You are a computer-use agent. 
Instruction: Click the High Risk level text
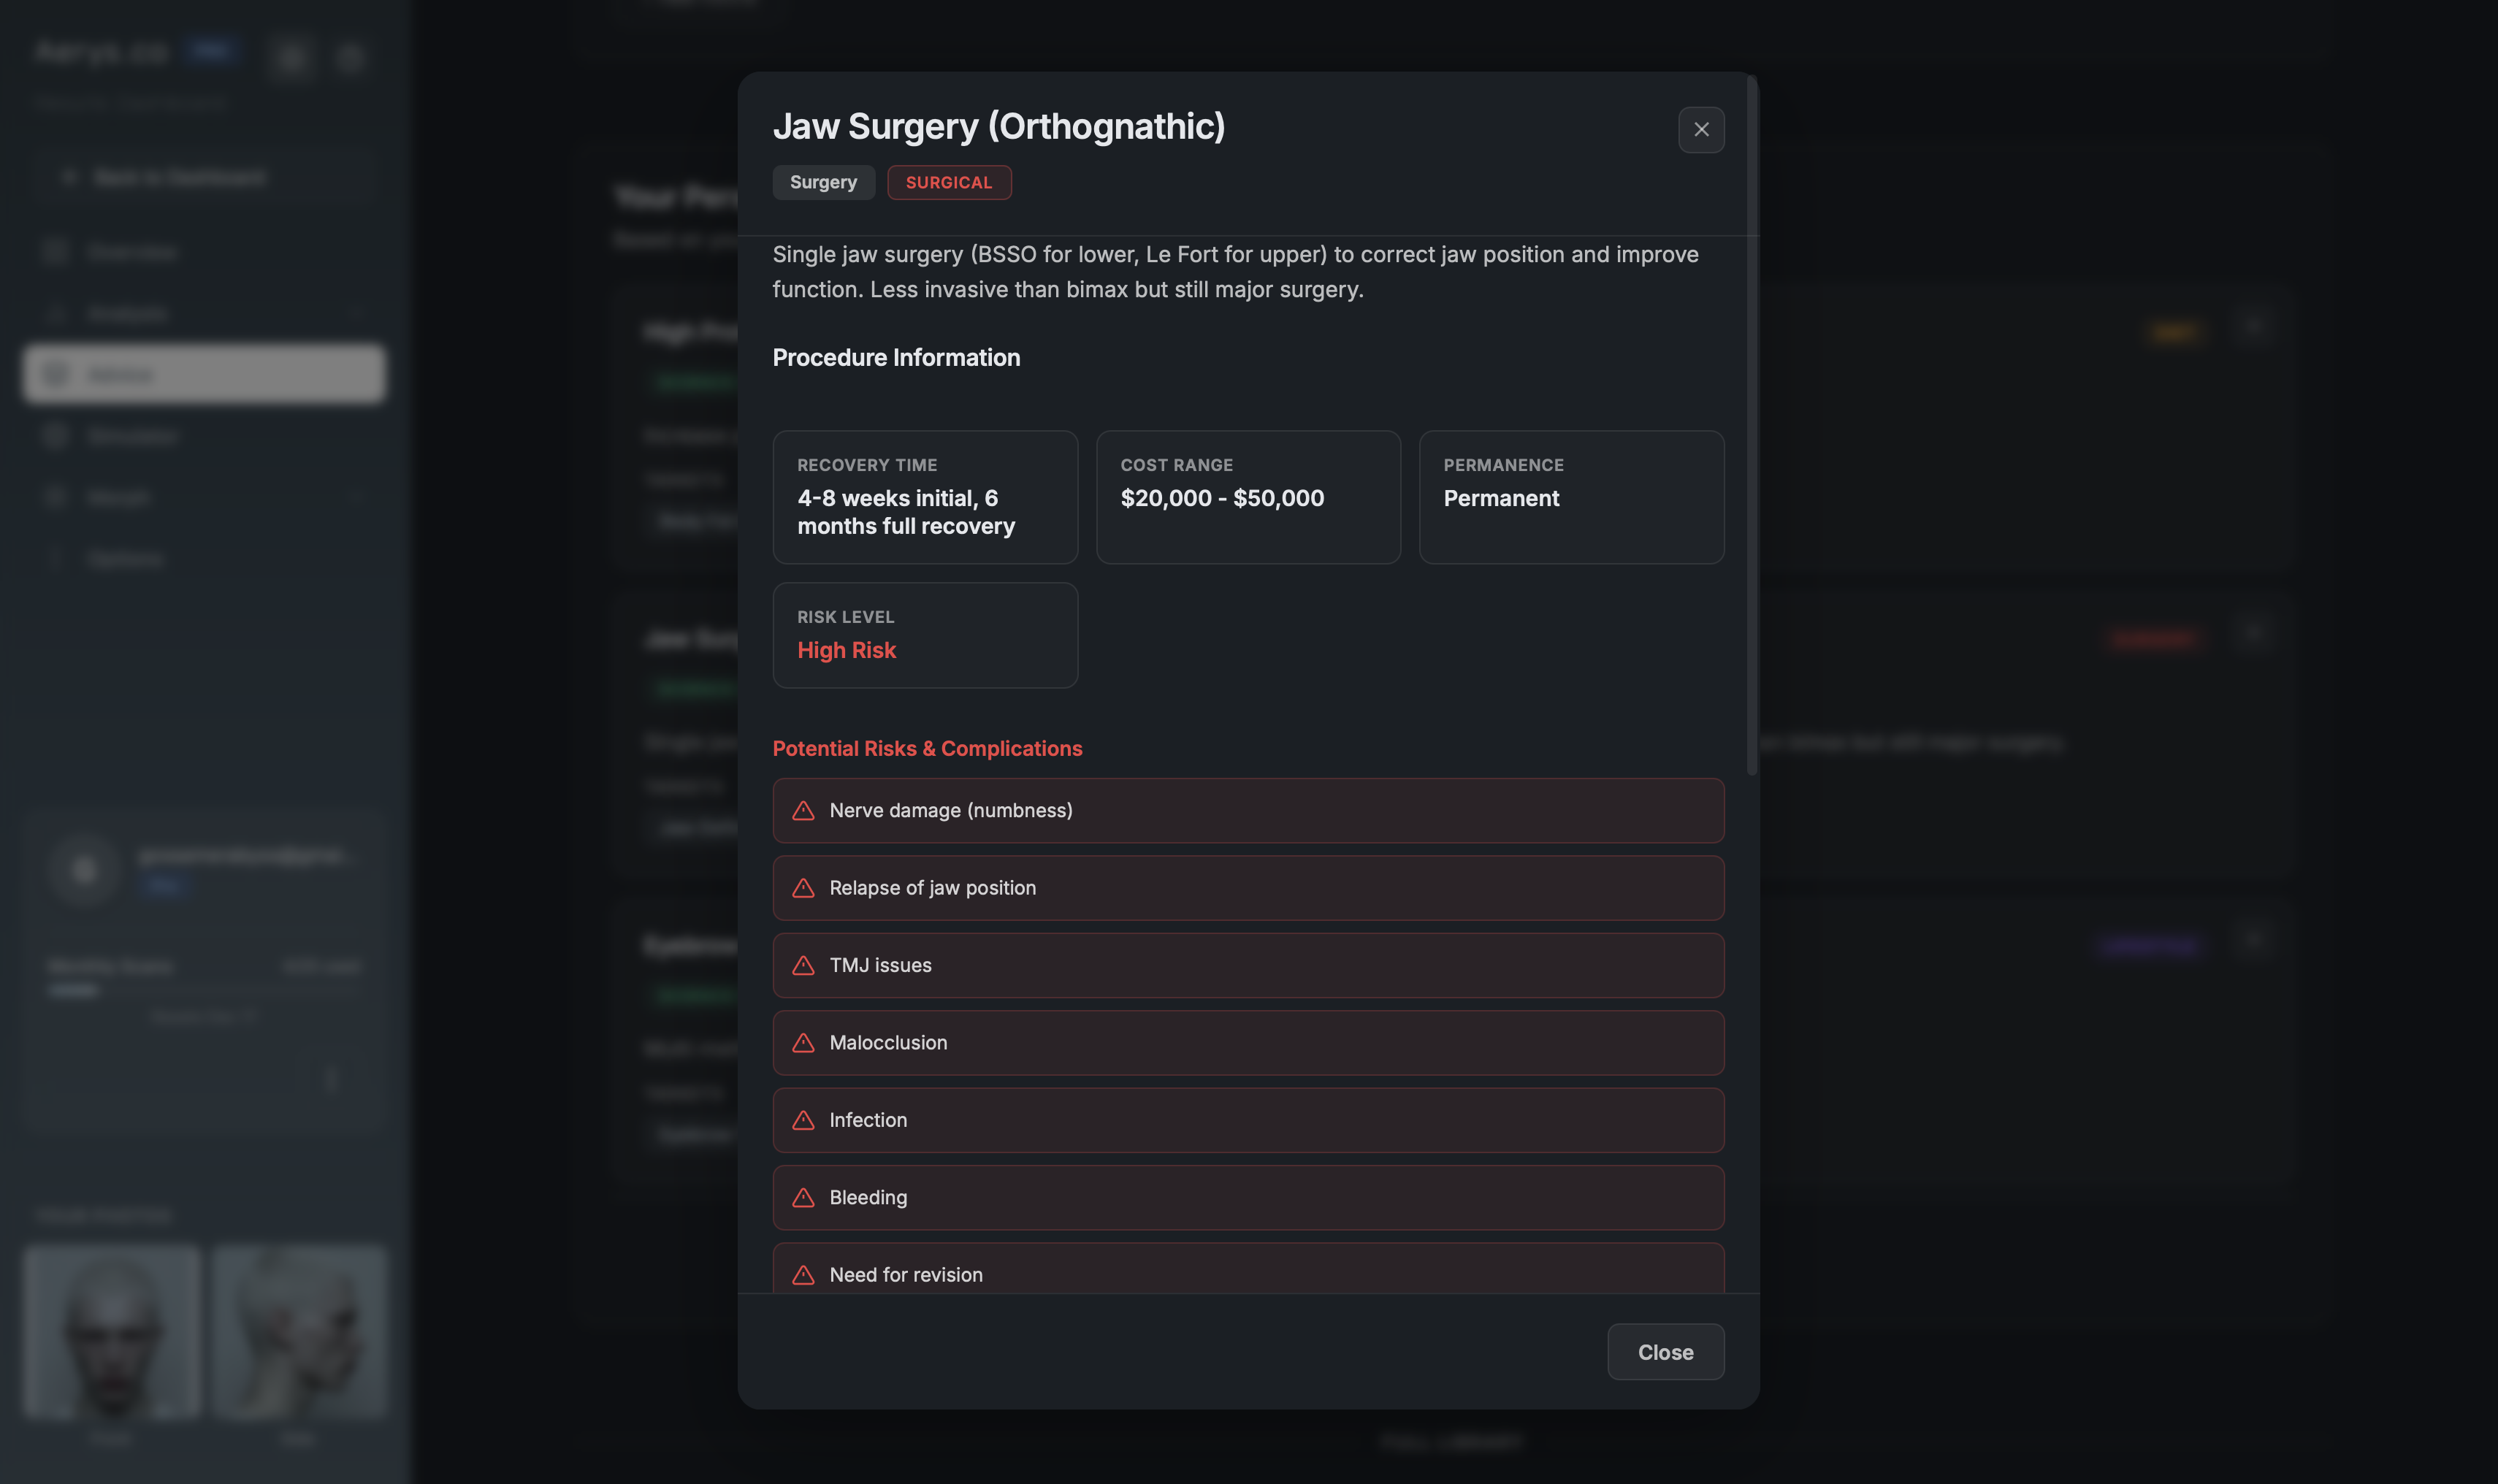[x=846, y=650]
